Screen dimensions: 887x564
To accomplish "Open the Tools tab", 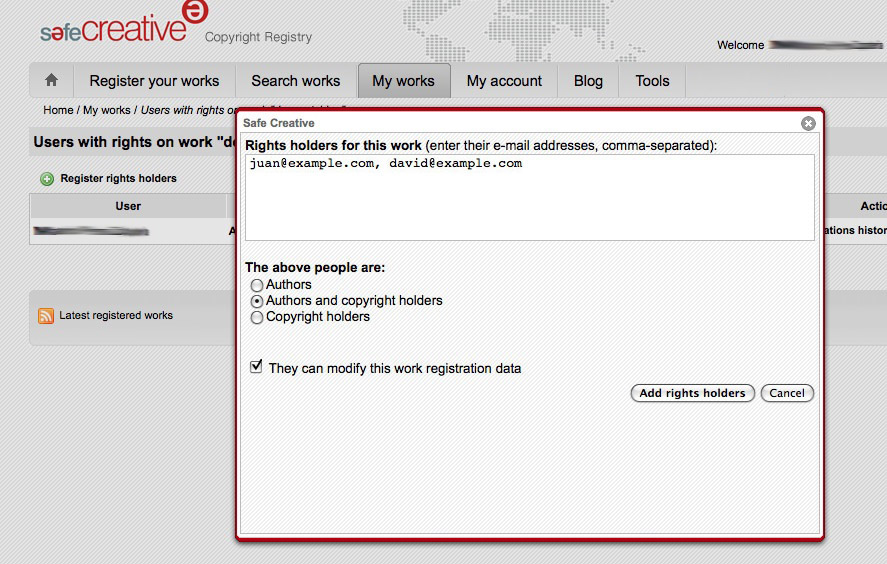I will tap(652, 81).
